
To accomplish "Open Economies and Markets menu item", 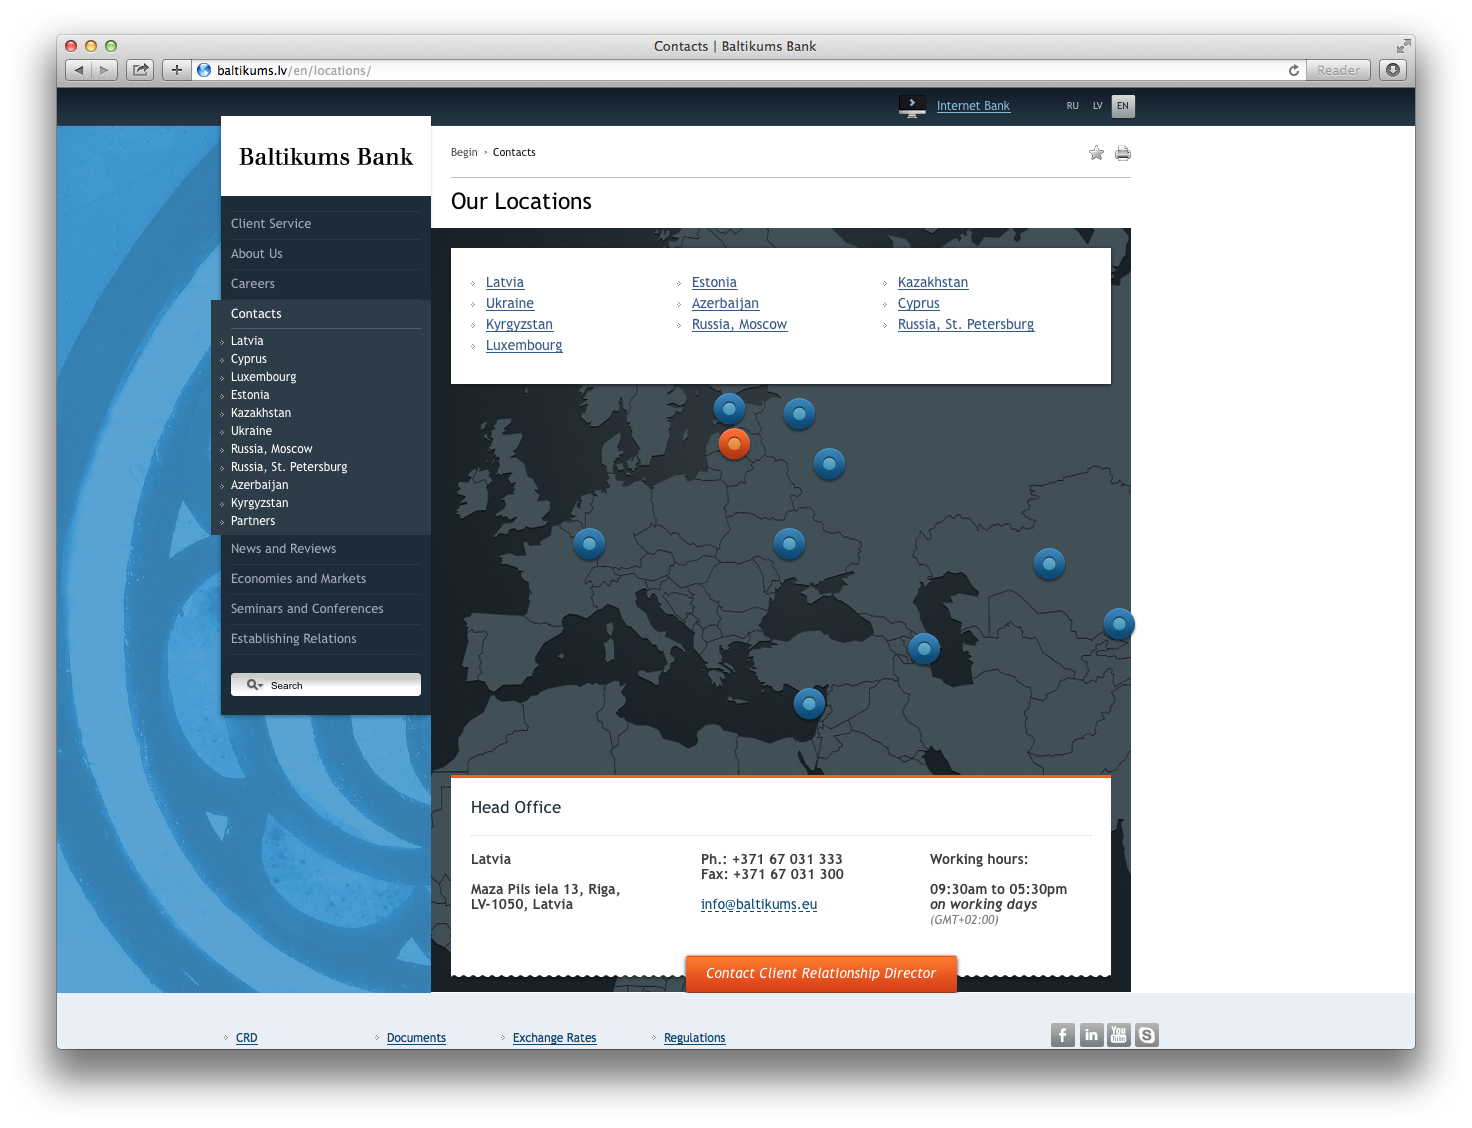I will point(298,579).
